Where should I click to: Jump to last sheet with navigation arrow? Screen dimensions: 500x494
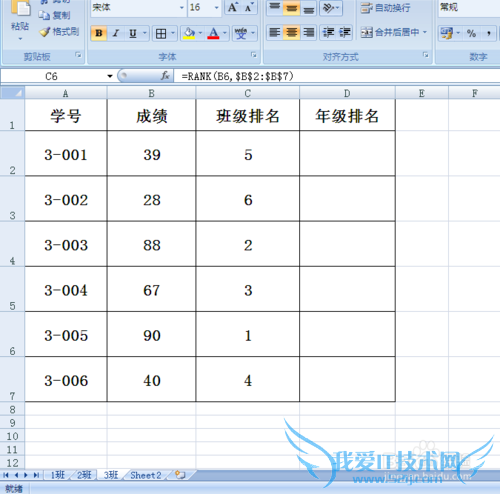[x=36, y=475]
